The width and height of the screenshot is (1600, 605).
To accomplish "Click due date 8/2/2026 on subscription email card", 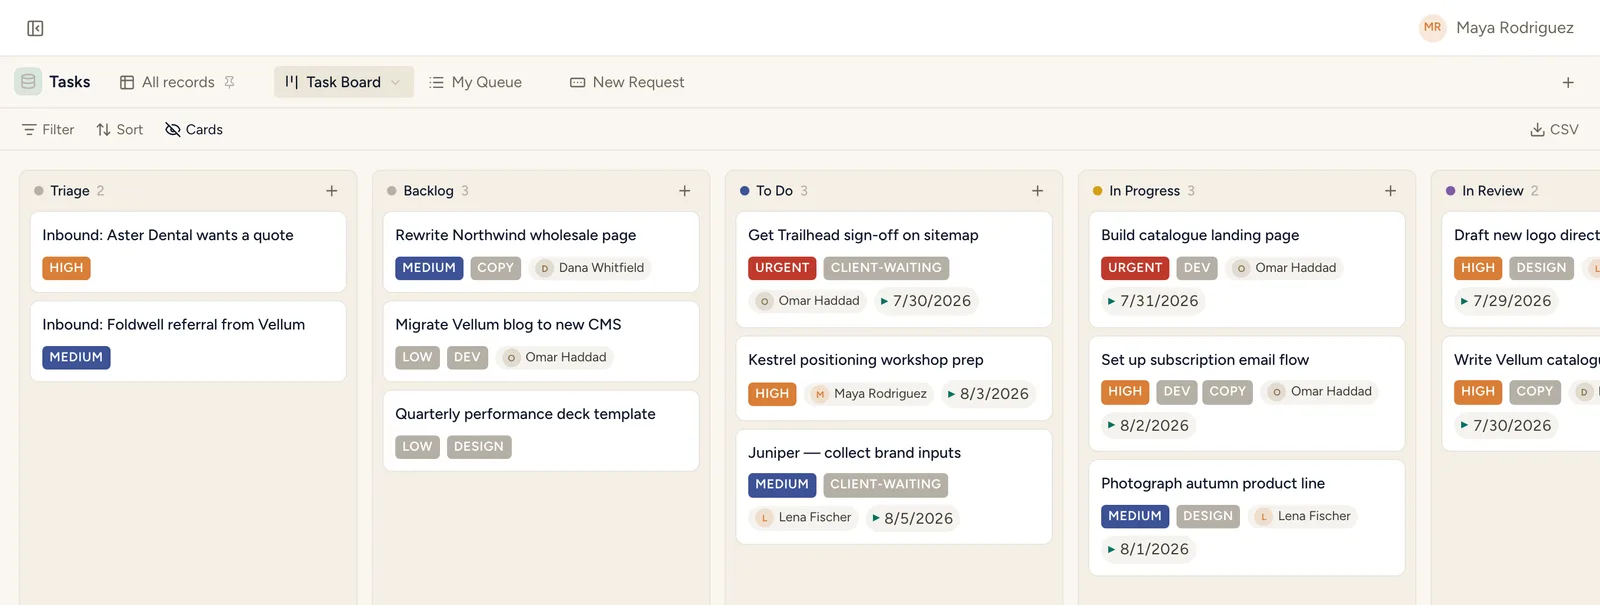I will pyautogui.click(x=1148, y=425).
